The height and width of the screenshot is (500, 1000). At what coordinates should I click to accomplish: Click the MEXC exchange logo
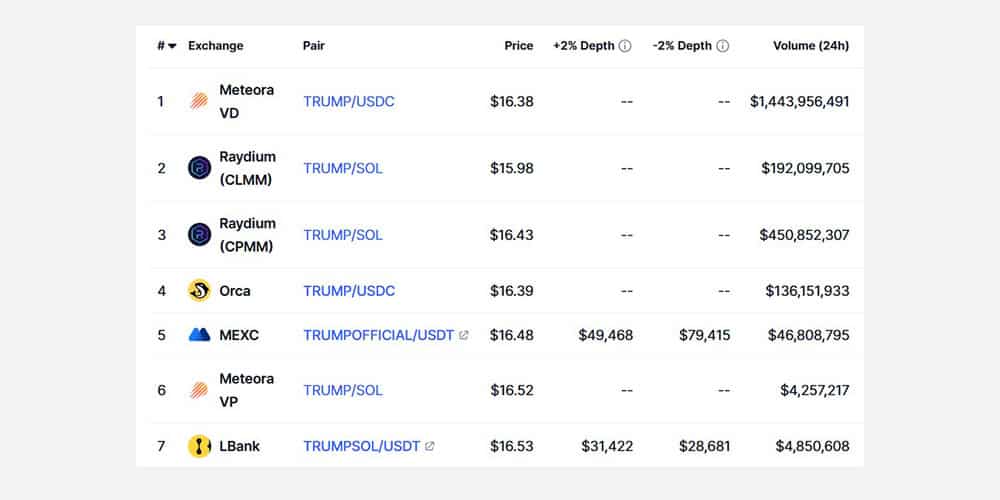(199, 335)
